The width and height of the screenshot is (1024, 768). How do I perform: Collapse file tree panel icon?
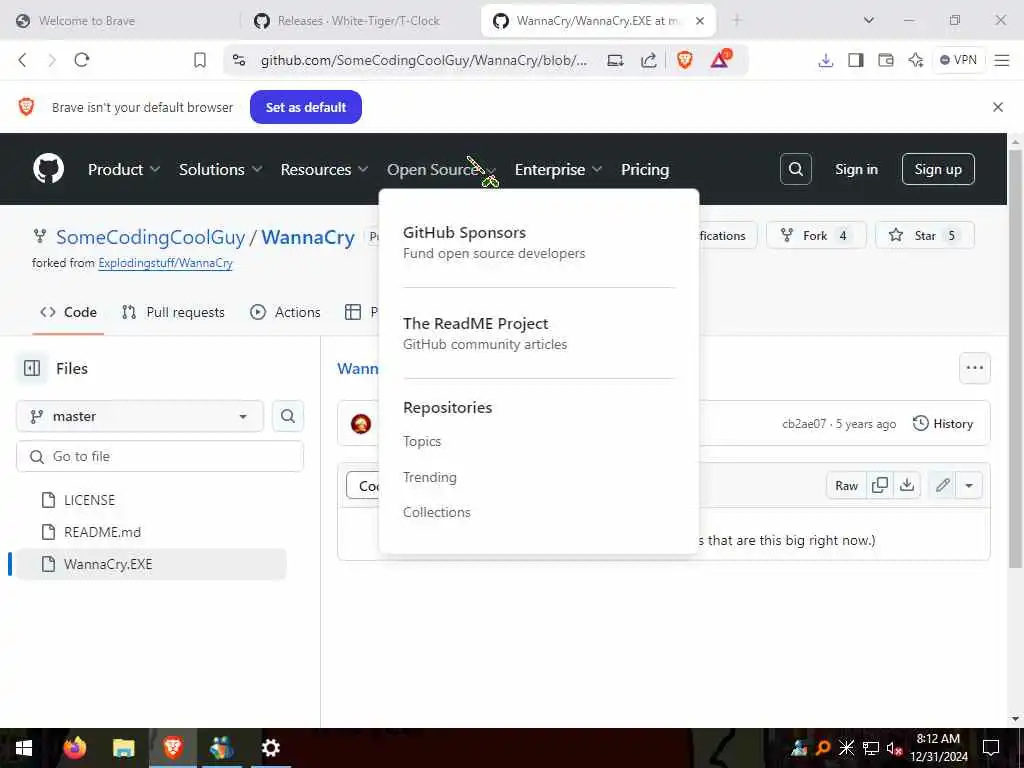tap(32, 368)
